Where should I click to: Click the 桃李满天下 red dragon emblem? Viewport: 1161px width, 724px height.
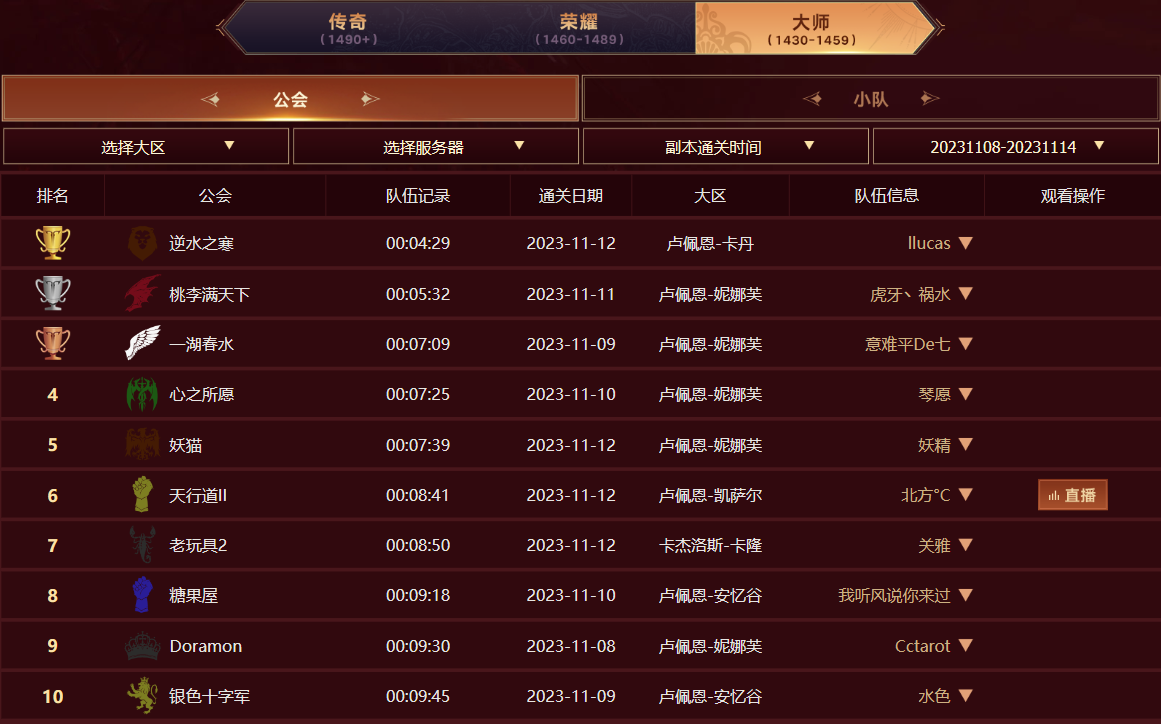142,294
